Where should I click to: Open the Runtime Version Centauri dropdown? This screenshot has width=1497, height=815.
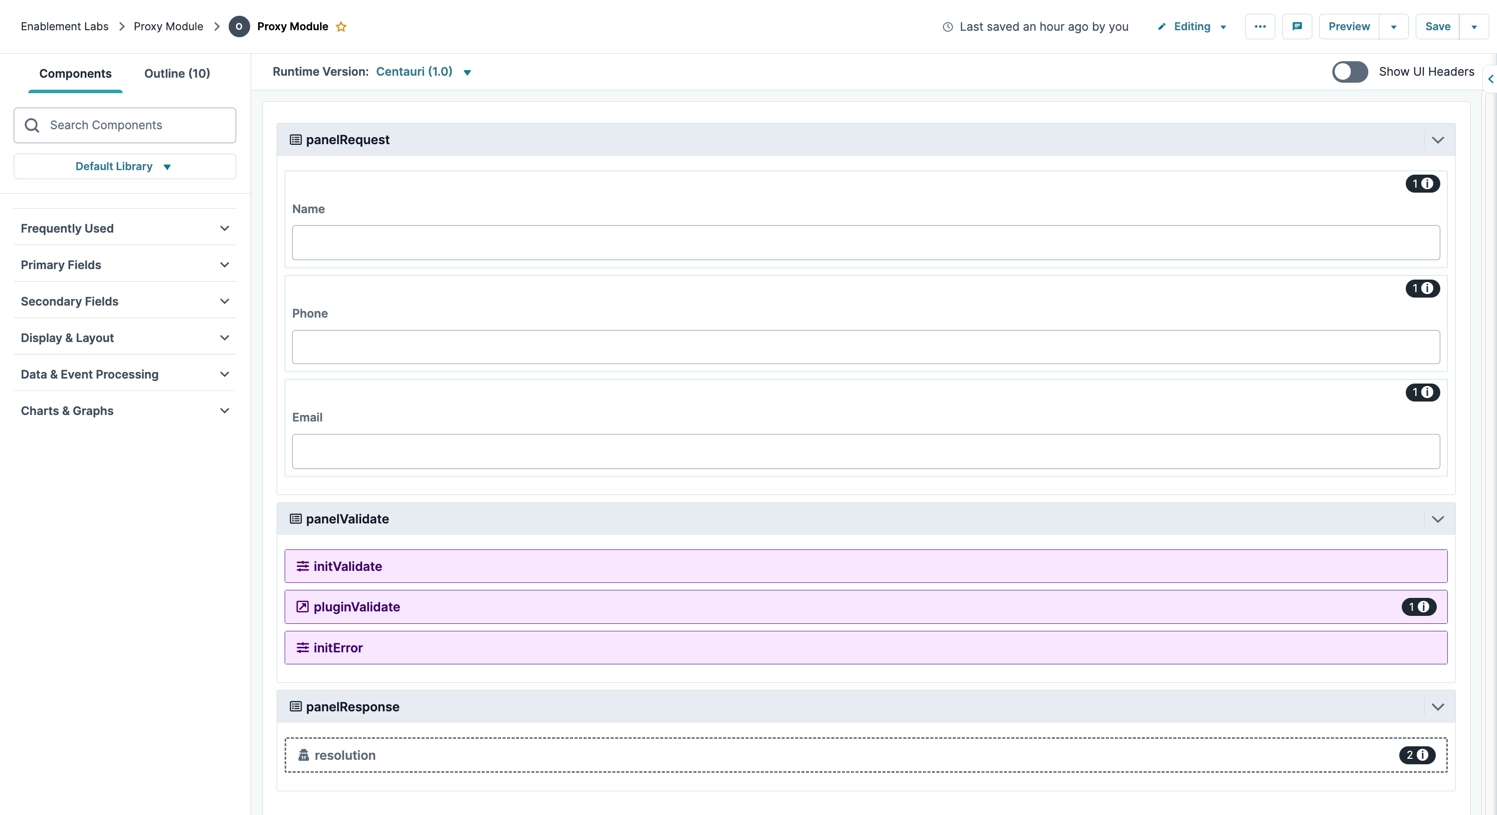[x=422, y=71]
